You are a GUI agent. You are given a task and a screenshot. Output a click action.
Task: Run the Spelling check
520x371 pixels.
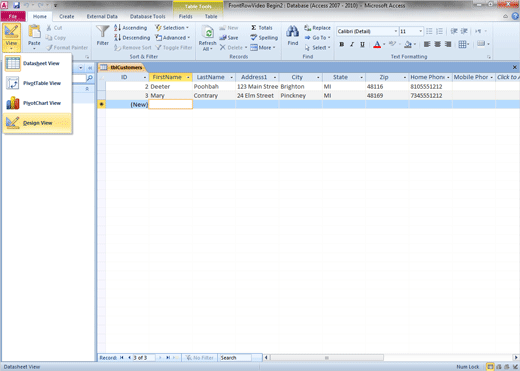(264, 38)
